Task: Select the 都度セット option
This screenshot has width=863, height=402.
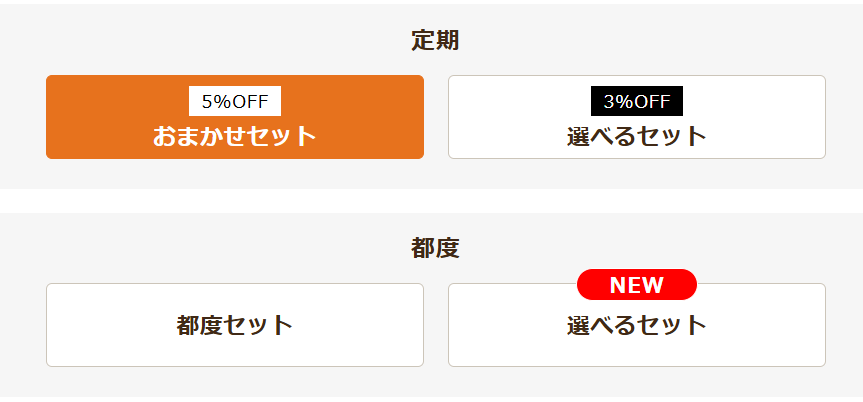Action: pos(235,325)
